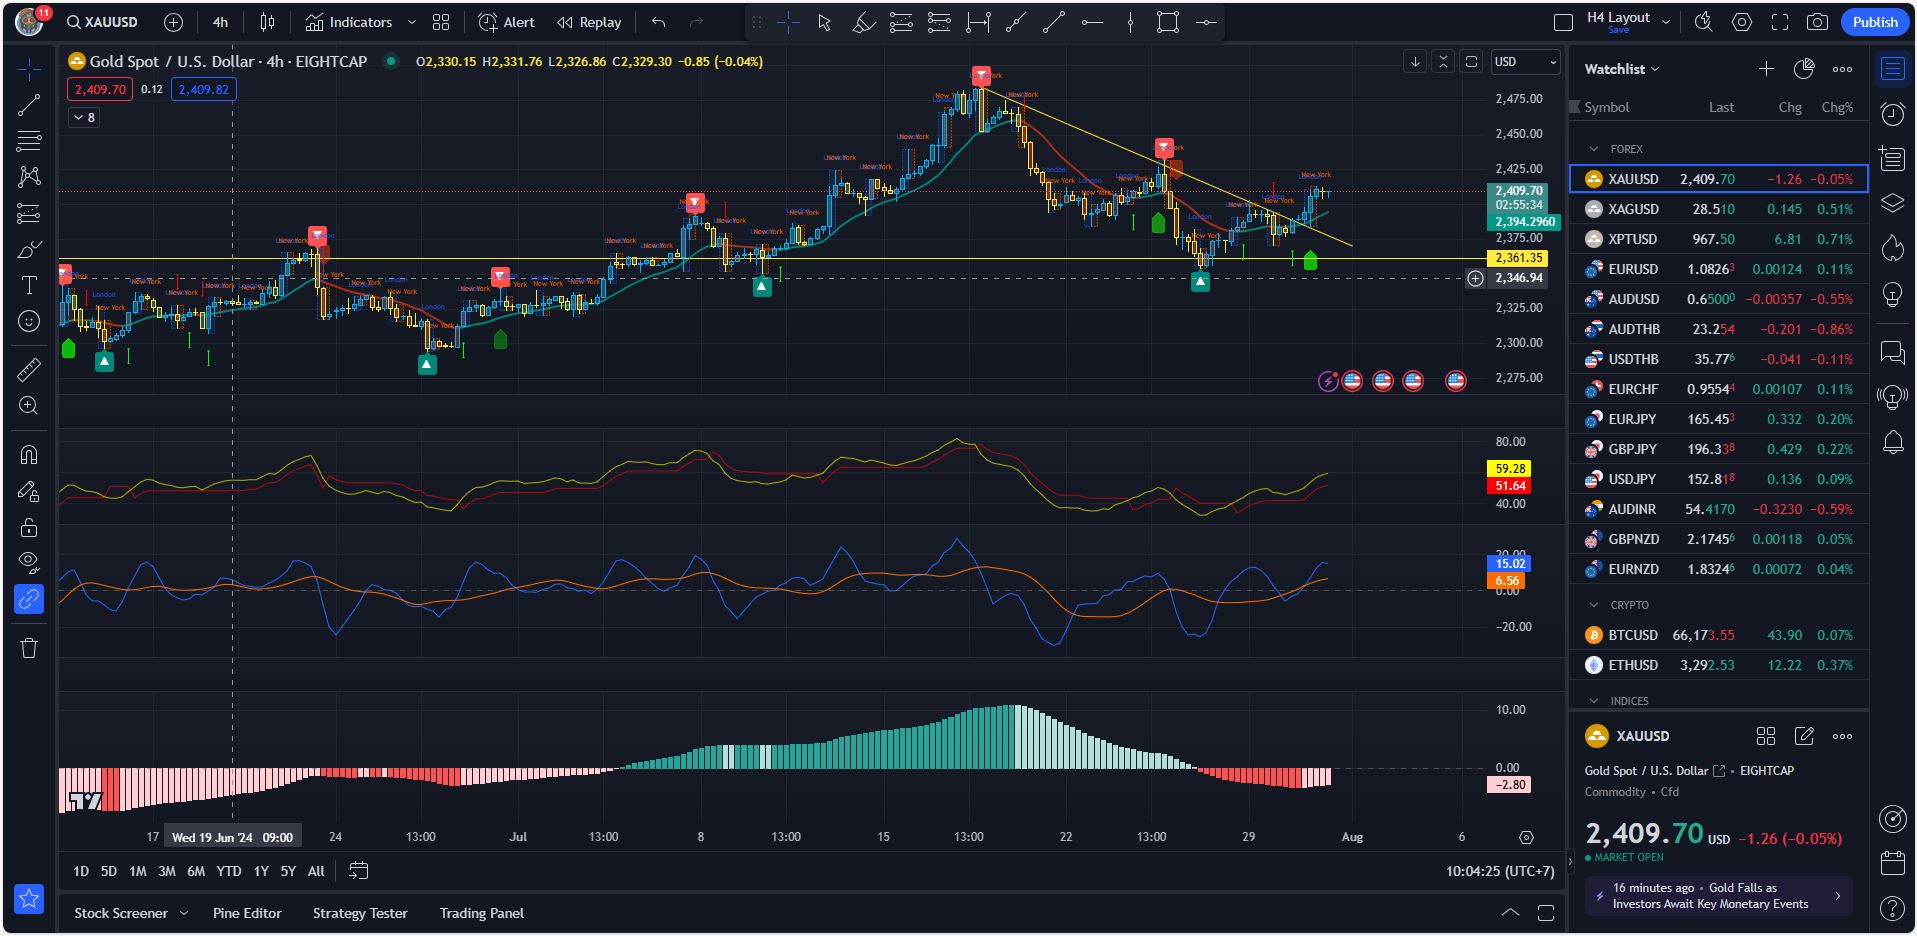Open the Help Center question icon
This screenshot has height=936, width=1917.
pos(1892,908)
